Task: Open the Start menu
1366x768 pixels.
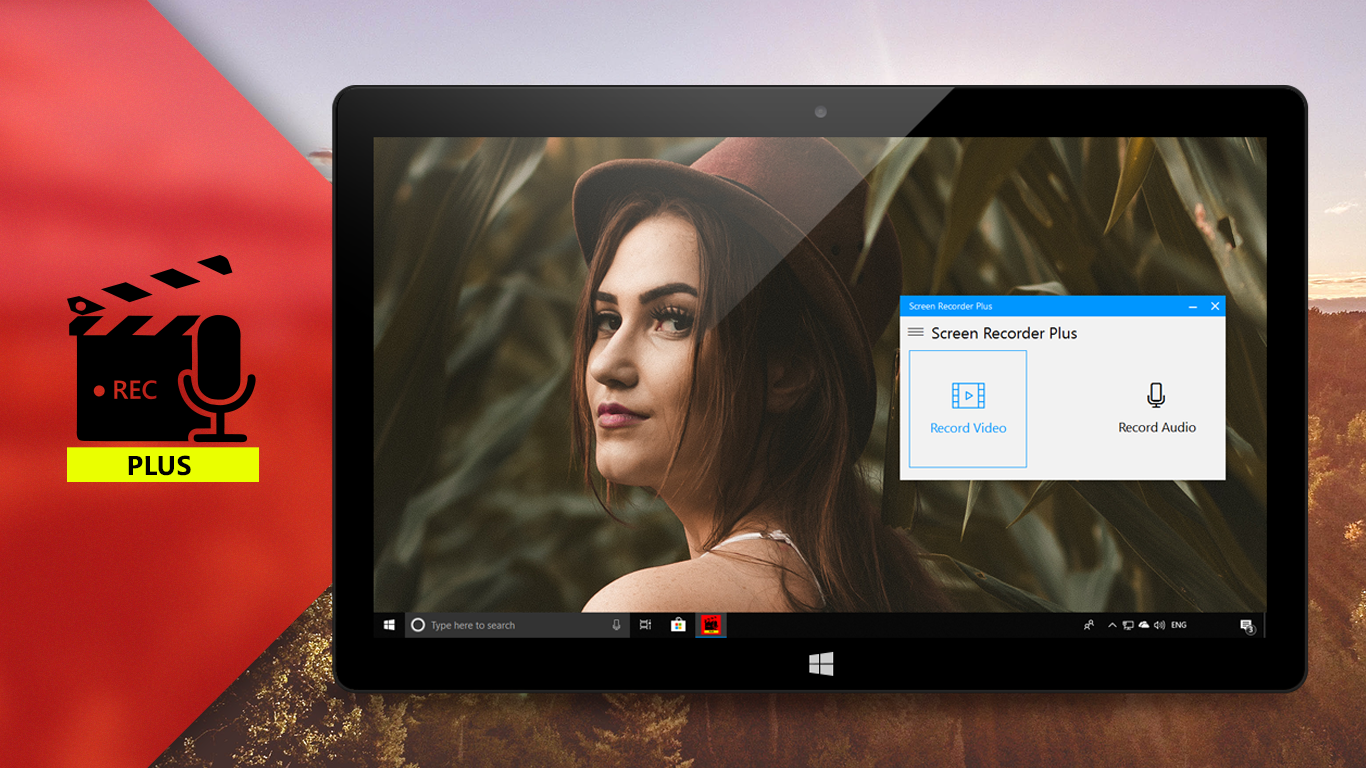Action: pyautogui.click(x=389, y=624)
